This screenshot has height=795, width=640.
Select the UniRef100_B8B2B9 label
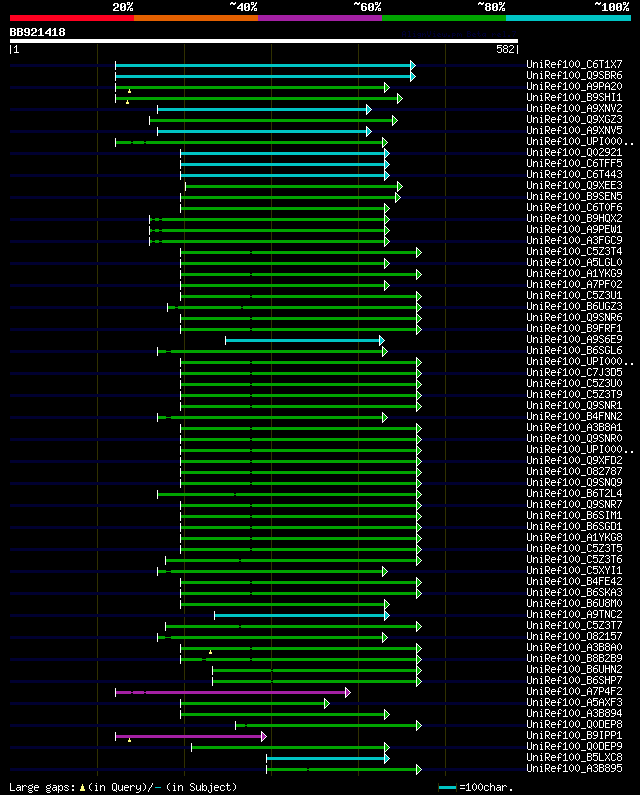coord(574,659)
